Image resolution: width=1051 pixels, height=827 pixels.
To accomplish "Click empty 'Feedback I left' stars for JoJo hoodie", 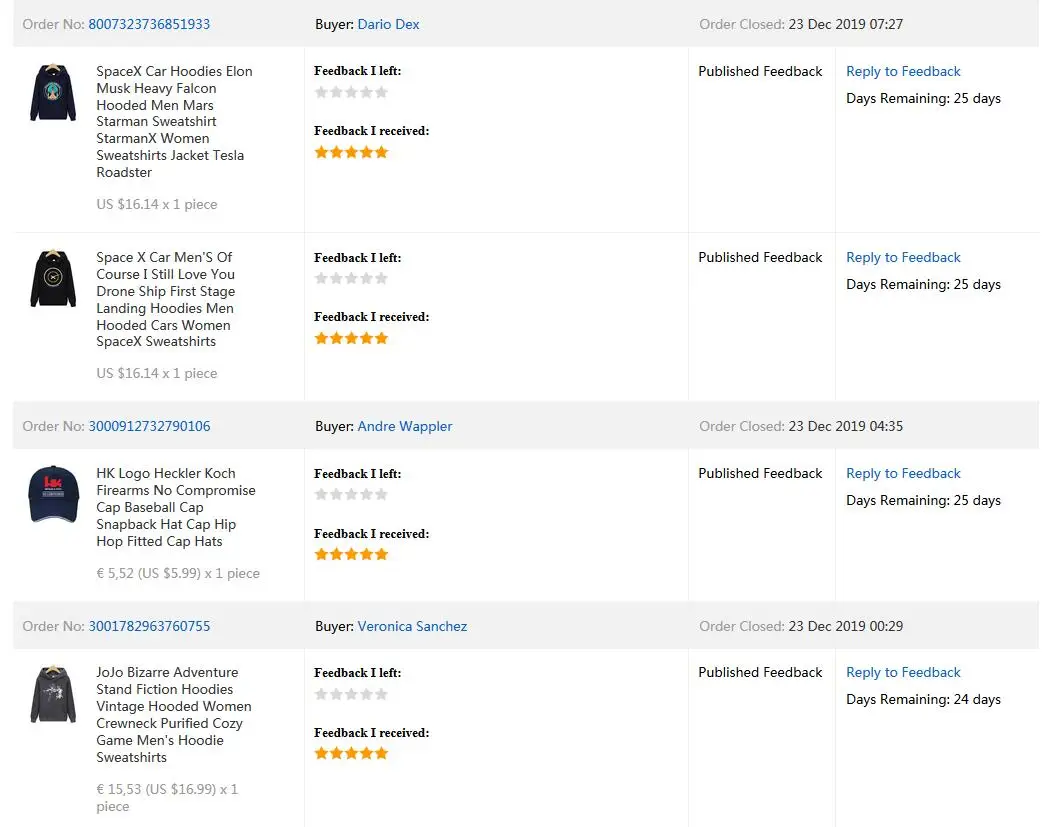I will click(x=351, y=694).
